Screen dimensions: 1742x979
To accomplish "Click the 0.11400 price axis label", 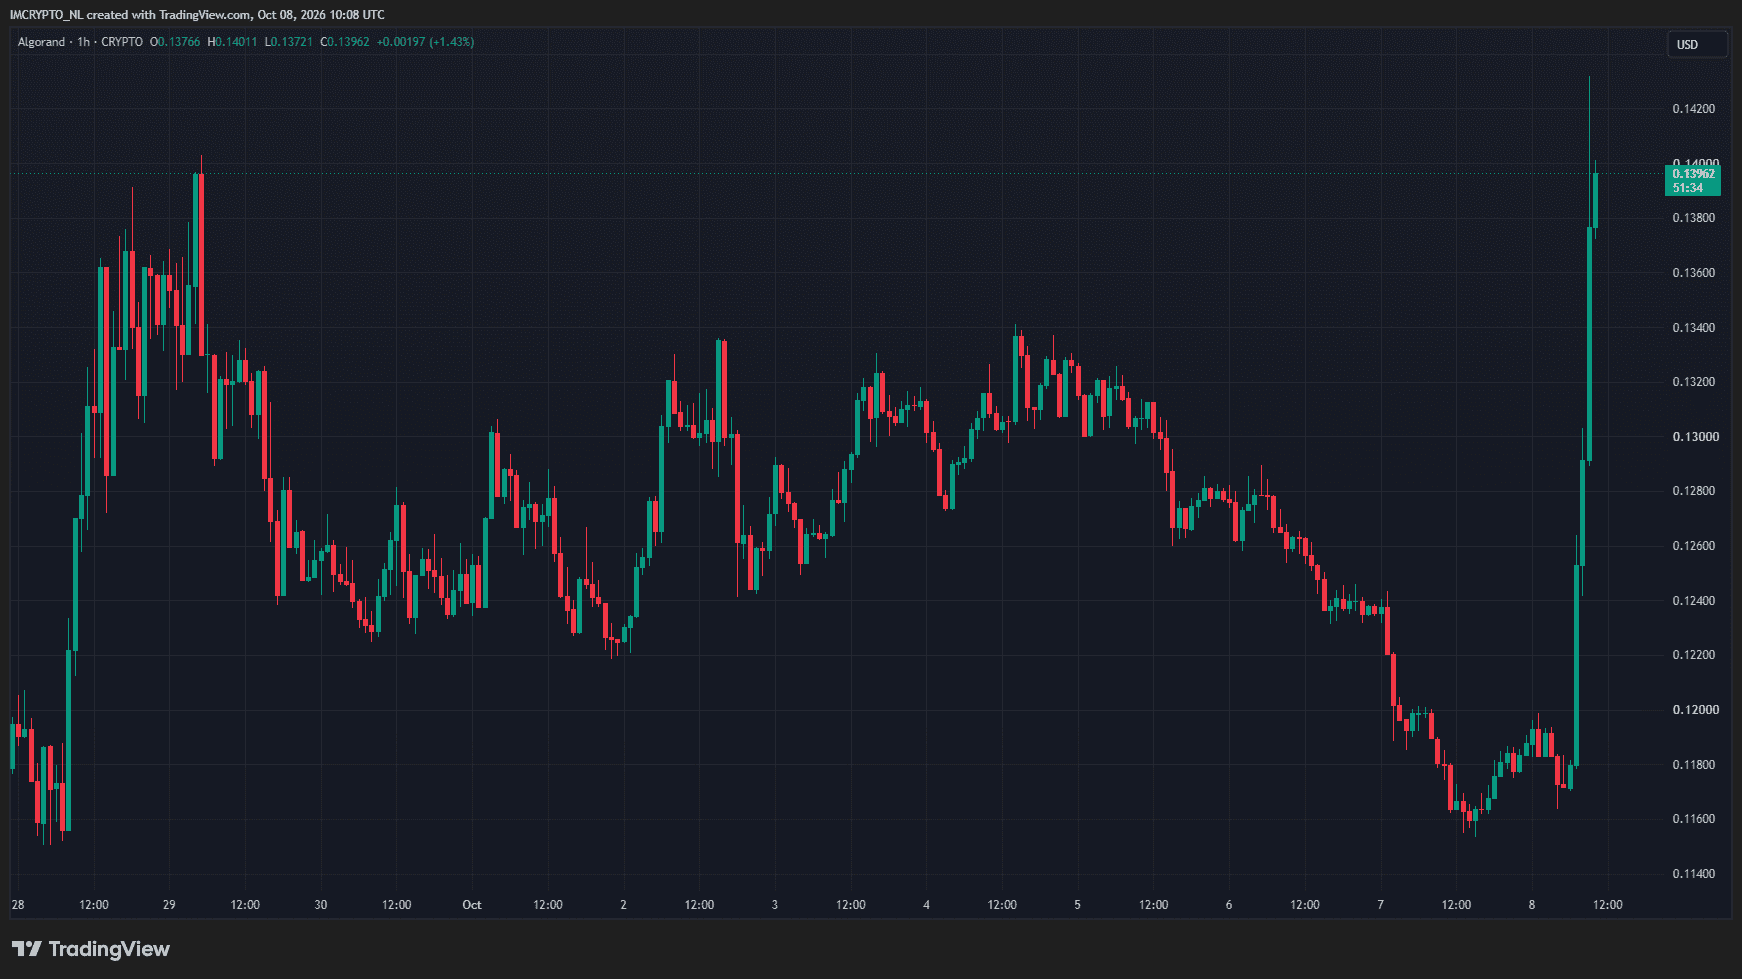I will pyautogui.click(x=1694, y=874).
